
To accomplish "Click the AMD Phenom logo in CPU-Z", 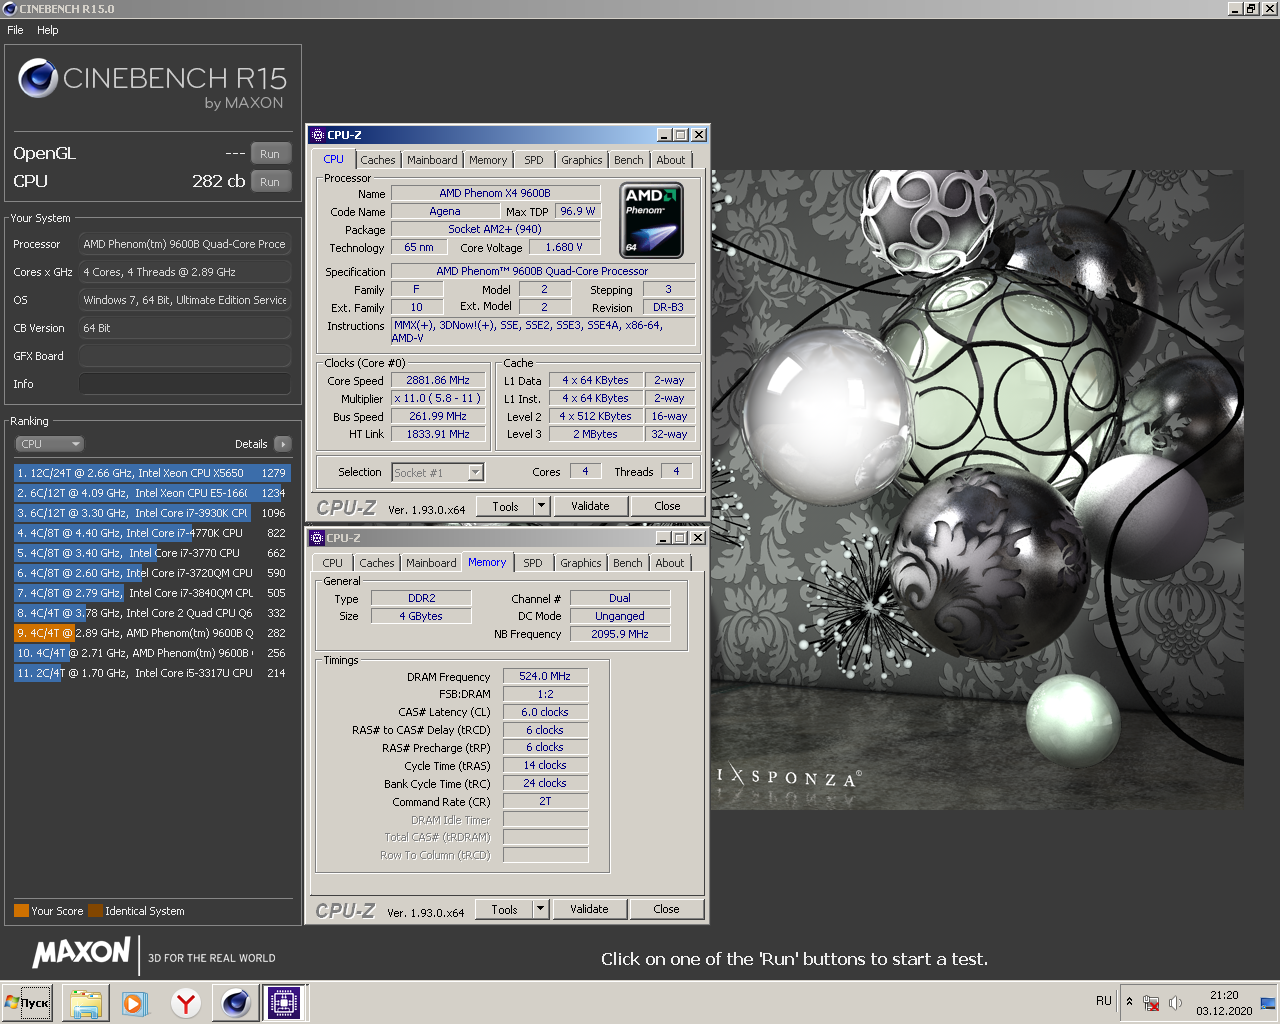I will tap(651, 220).
